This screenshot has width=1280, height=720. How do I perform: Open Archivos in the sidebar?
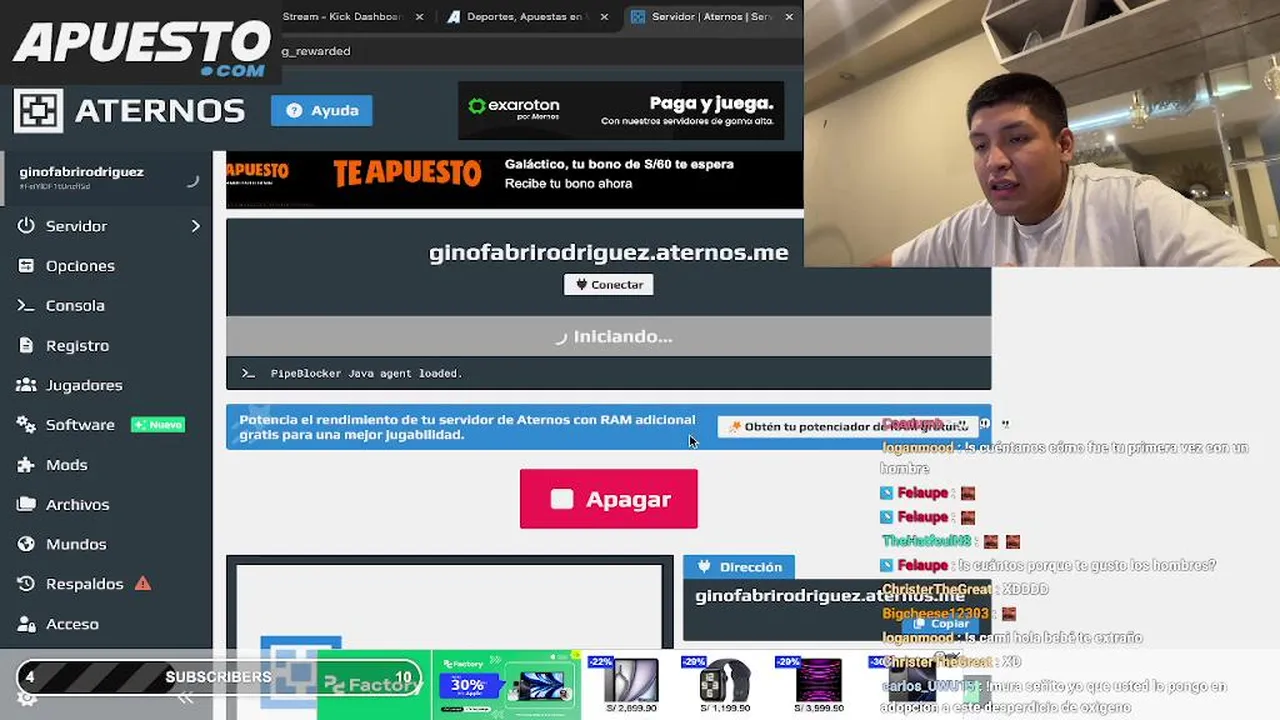[77, 505]
